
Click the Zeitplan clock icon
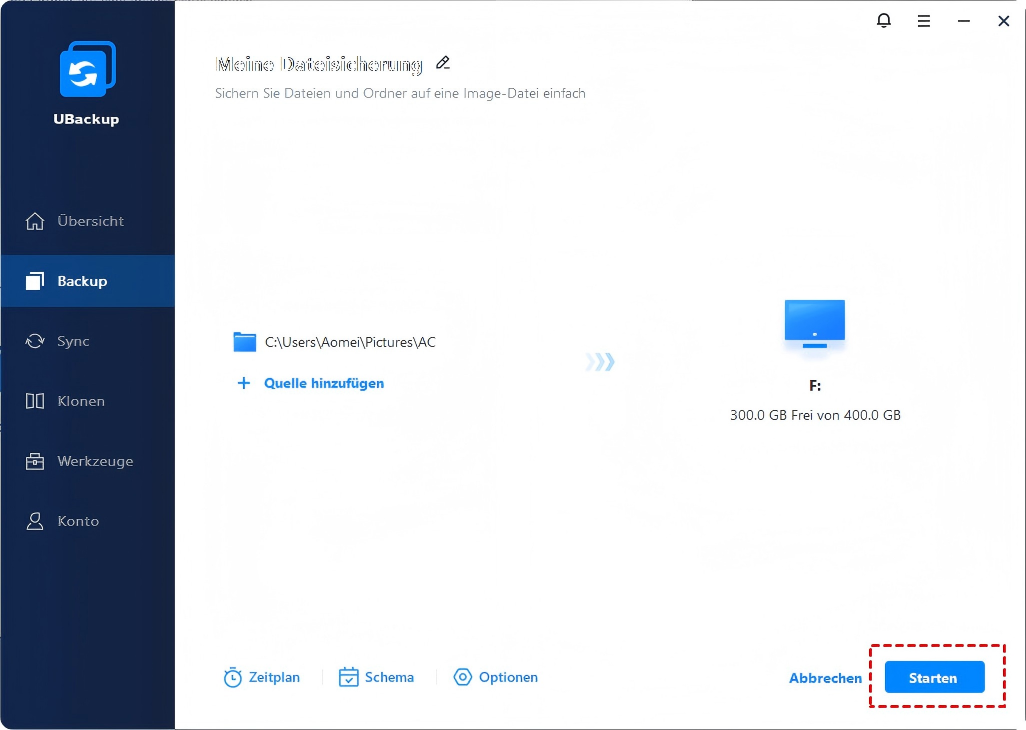[233, 677]
